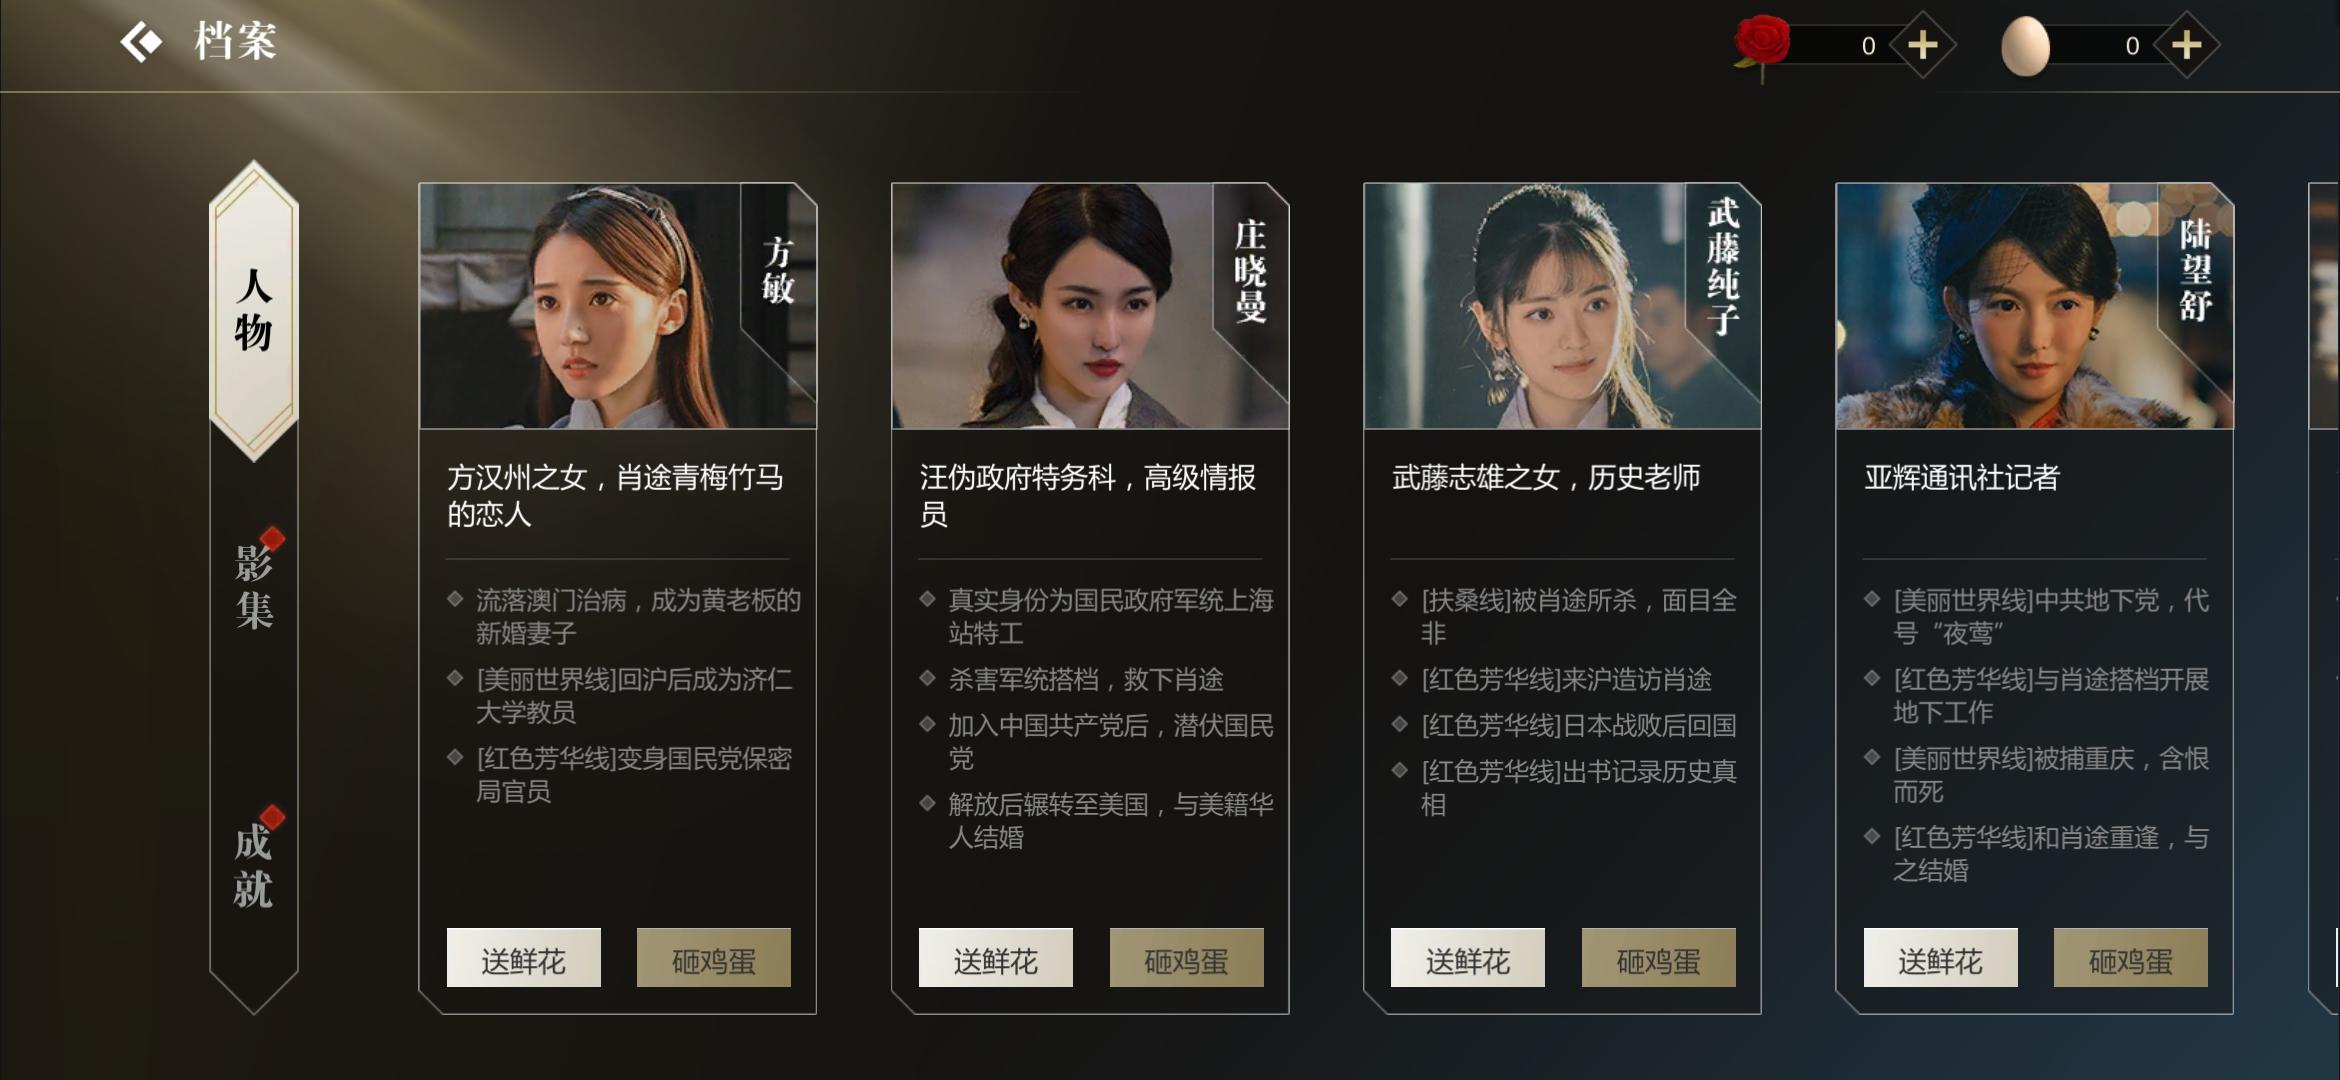Add more roses with the plus icon
2340x1080 pixels.
point(1922,45)
